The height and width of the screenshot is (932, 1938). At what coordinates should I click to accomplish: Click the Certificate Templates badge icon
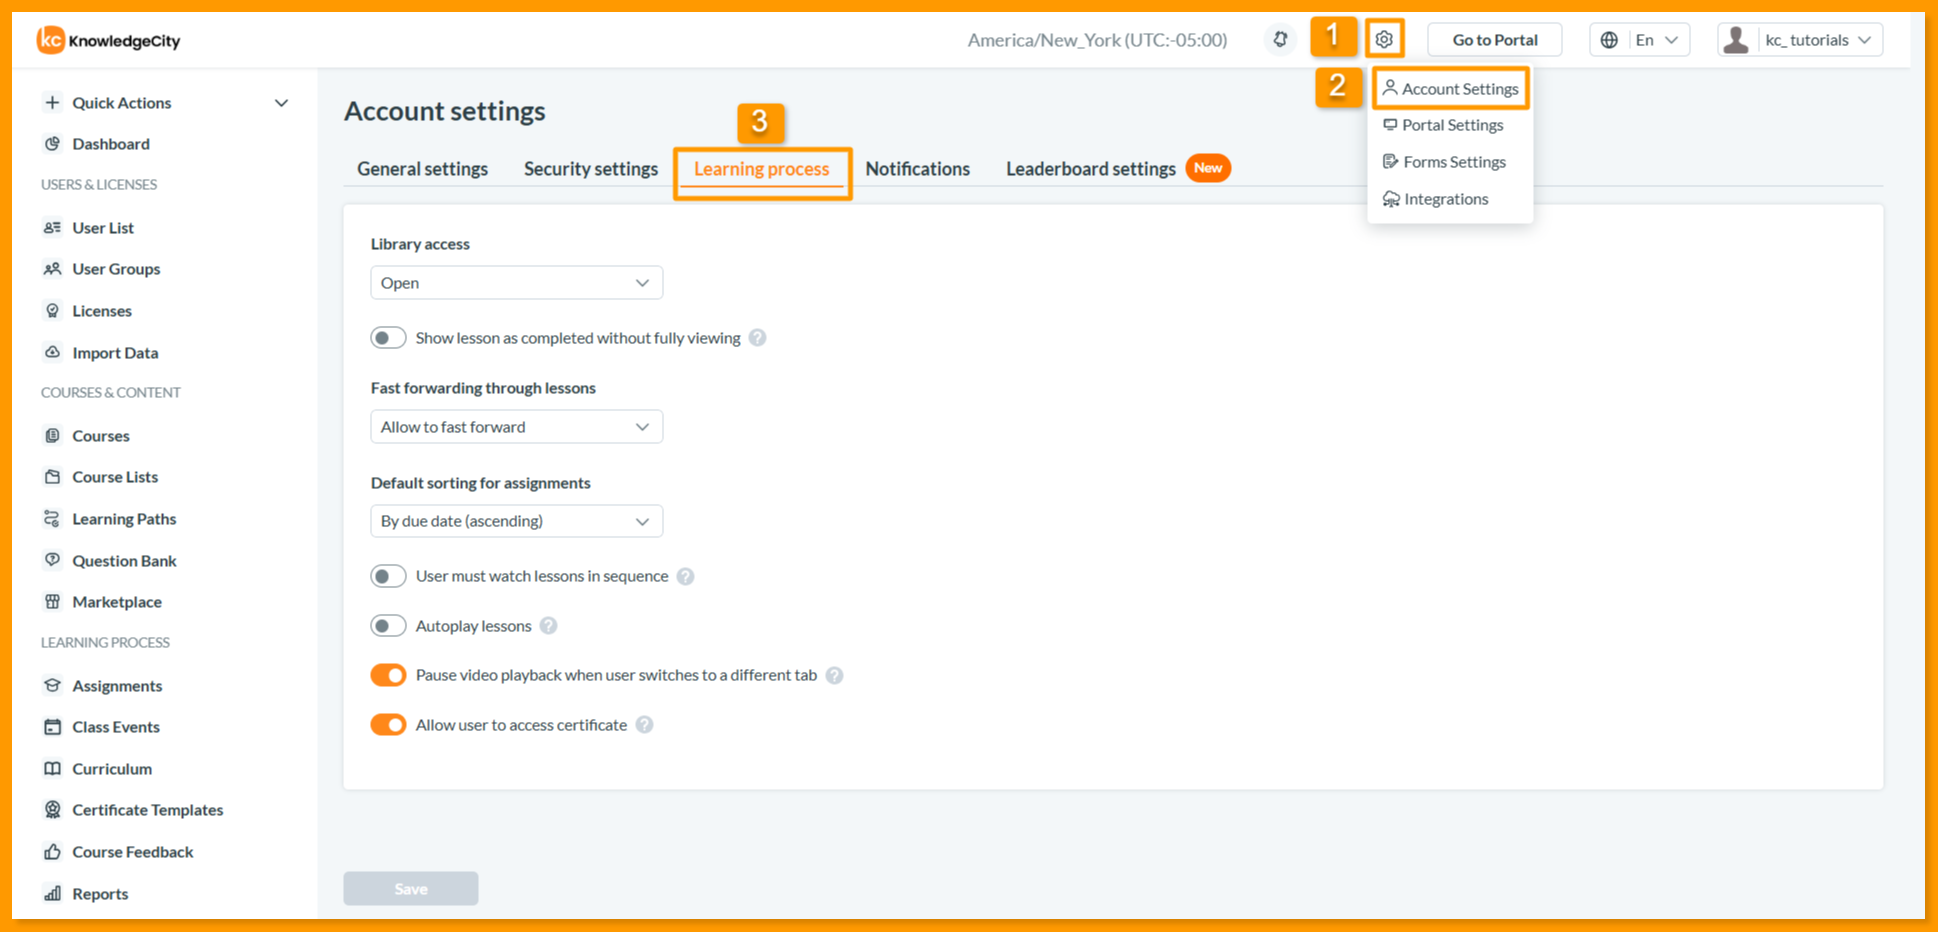pyautogui.click(x=53, y=810)
